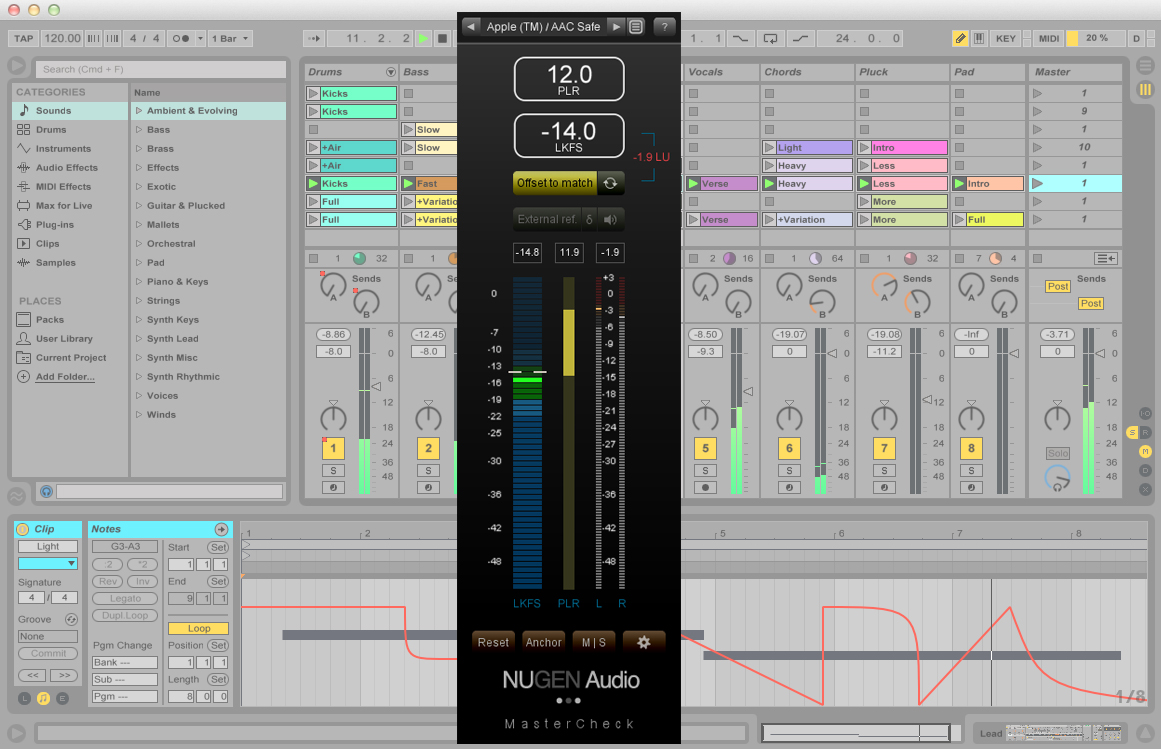Image resolution: width=1161 pixels, height=749 pixels.
Task: Toggle the computer MIDI keyboard icon
Action: point(980,38)
